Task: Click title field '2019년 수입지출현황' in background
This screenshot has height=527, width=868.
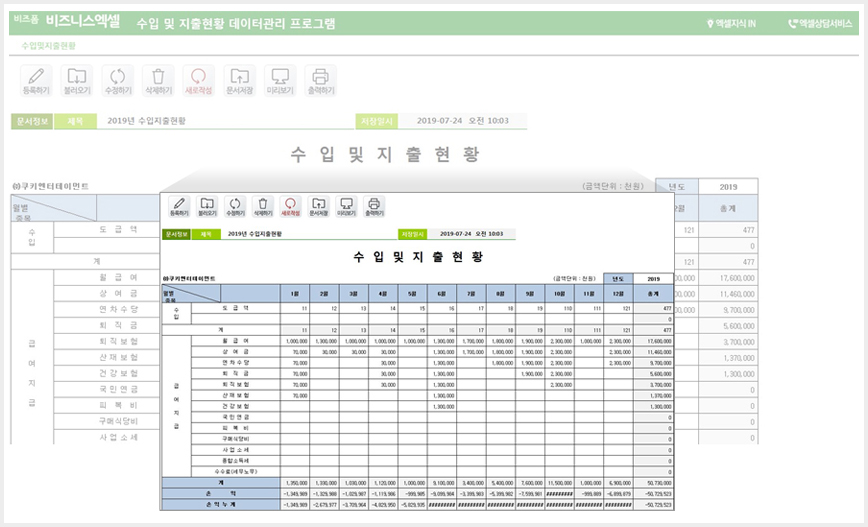Action: click(x=225, y=121)
